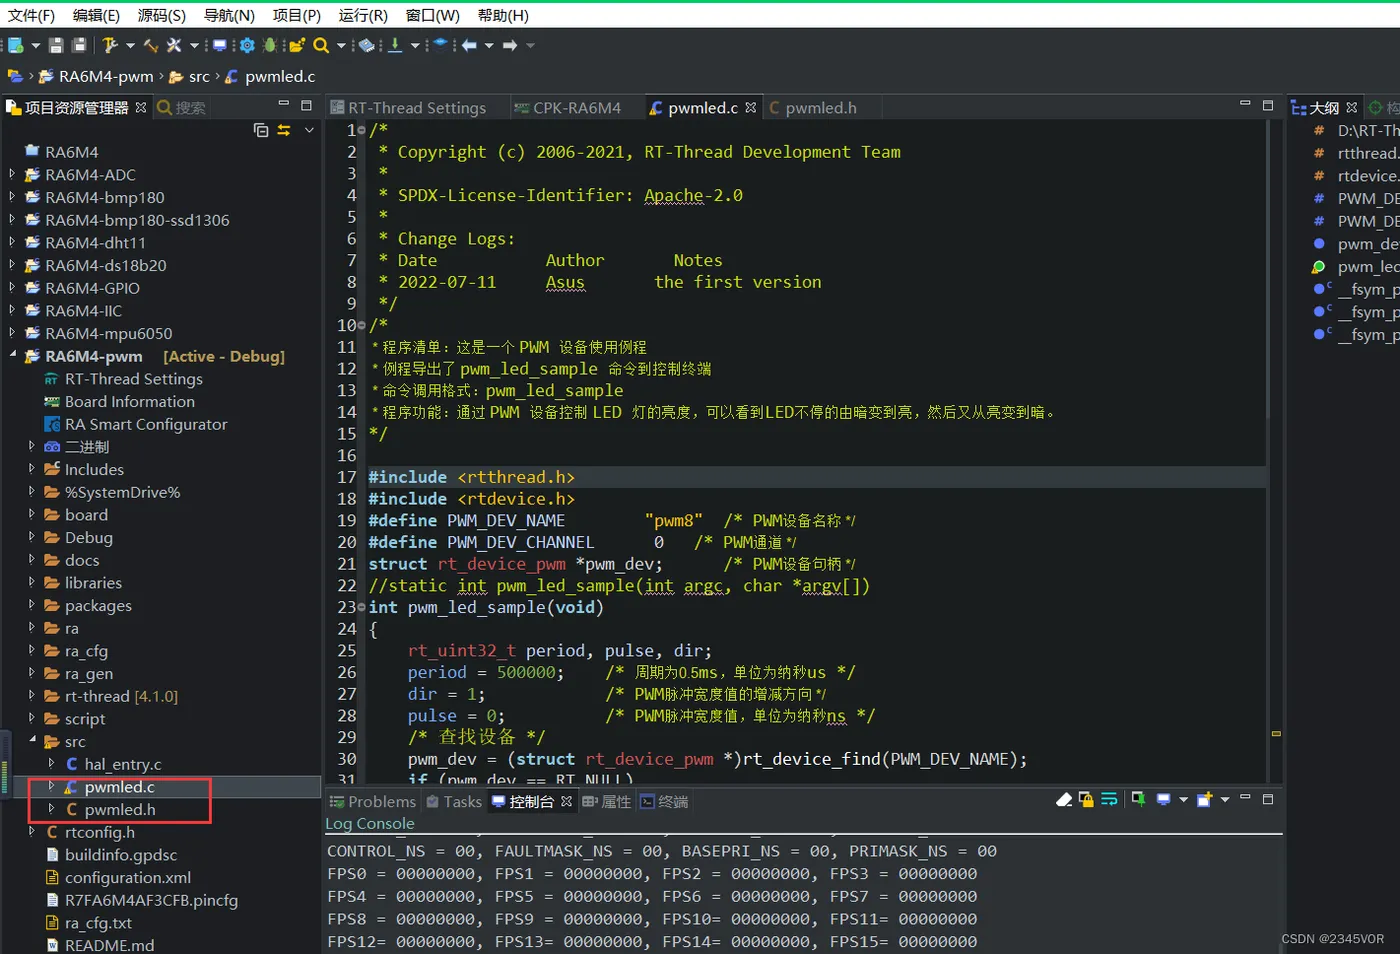Open the terminal monitor icon in toolbar
Screen dimensions: 1400x954
(x=220, y=45)
